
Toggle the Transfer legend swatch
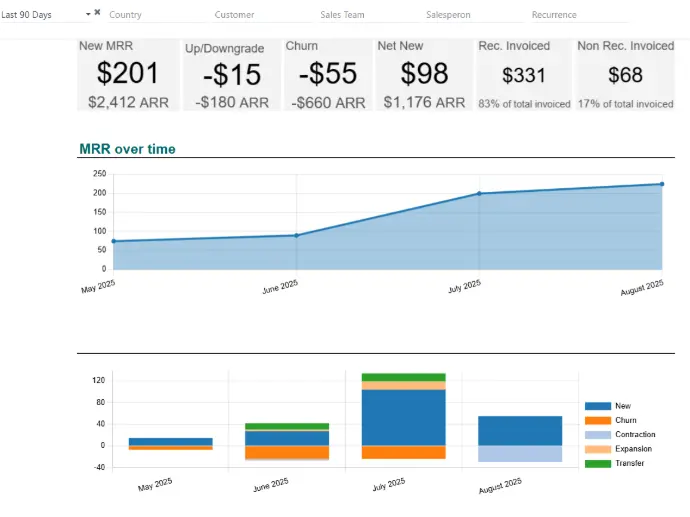pyautogui.click(x=597, y=463)
